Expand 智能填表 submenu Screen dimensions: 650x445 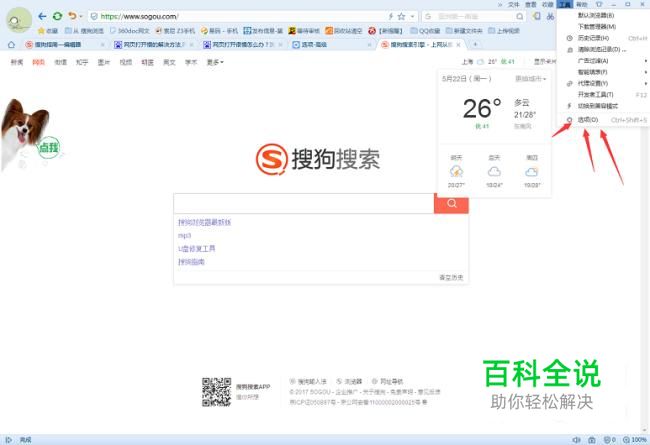(603, 72)
